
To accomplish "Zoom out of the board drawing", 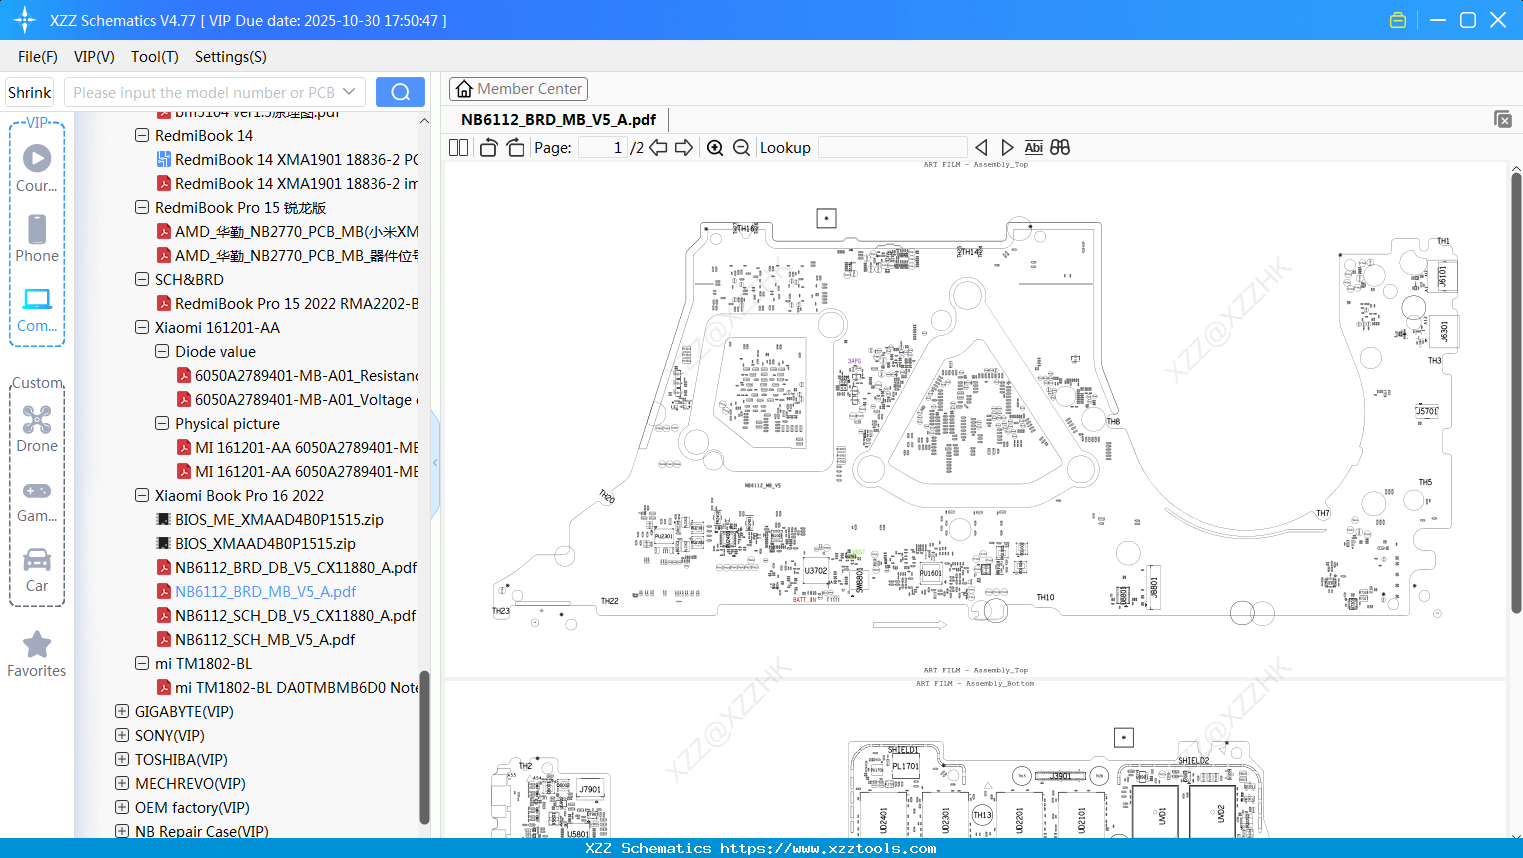I will (x=741, y=148).
